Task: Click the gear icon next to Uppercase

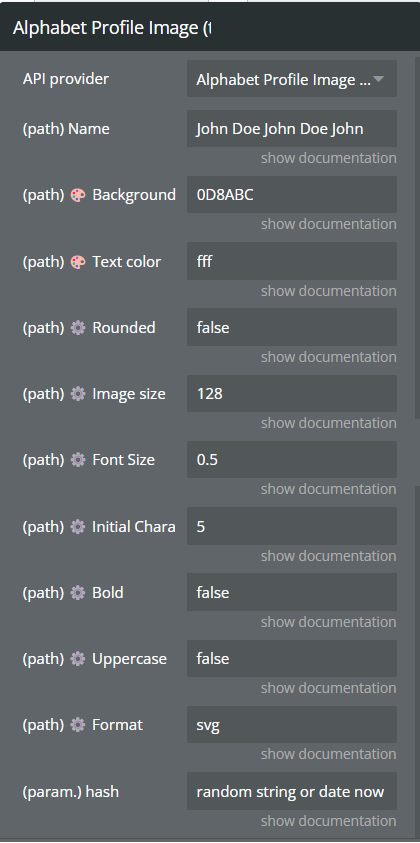Action: tap(78, 659)
